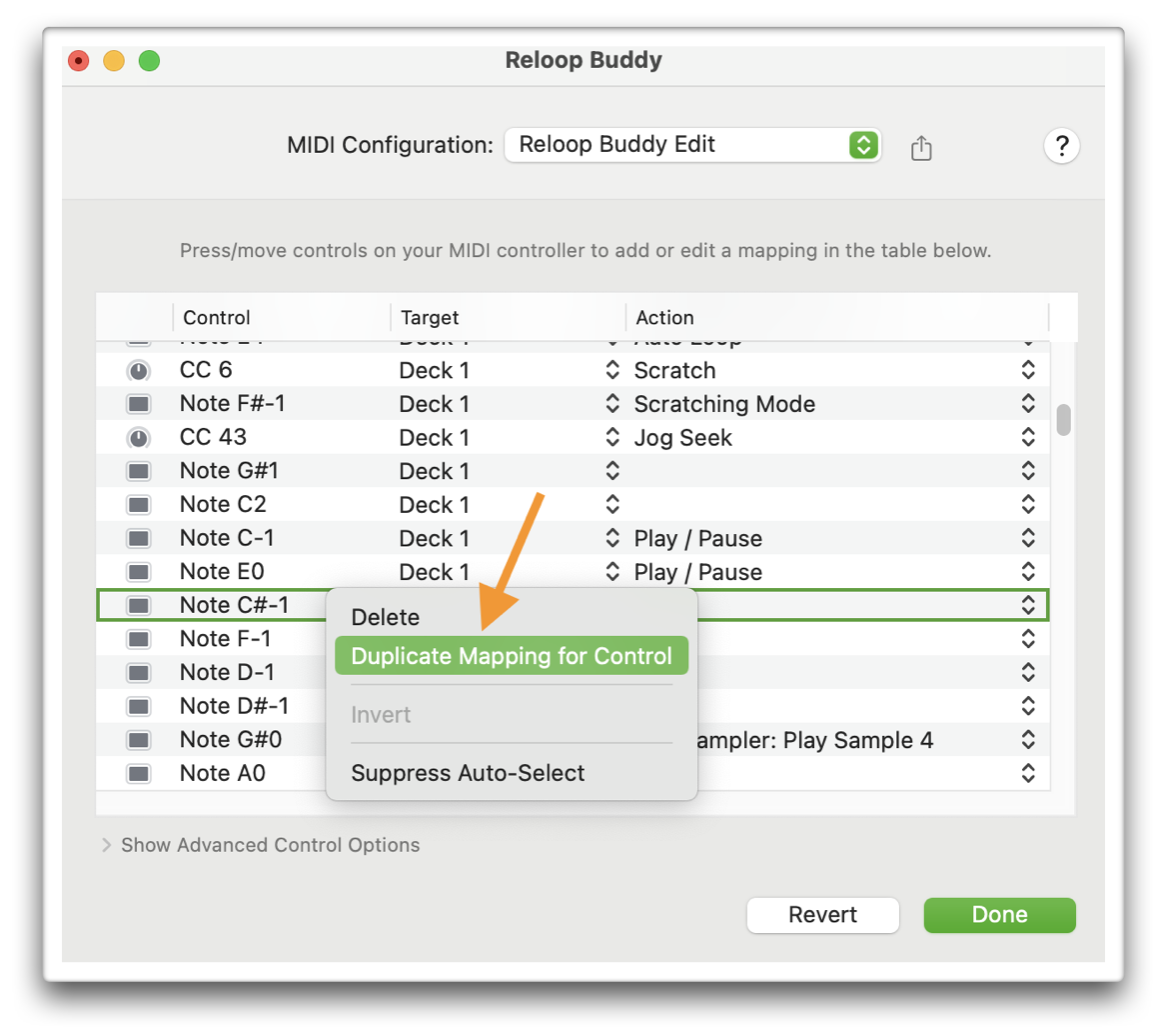This screenshot has width=1168, height=1036.
Task: Open Target dropdown for Note G#1 row
Action: coord(612,470)
